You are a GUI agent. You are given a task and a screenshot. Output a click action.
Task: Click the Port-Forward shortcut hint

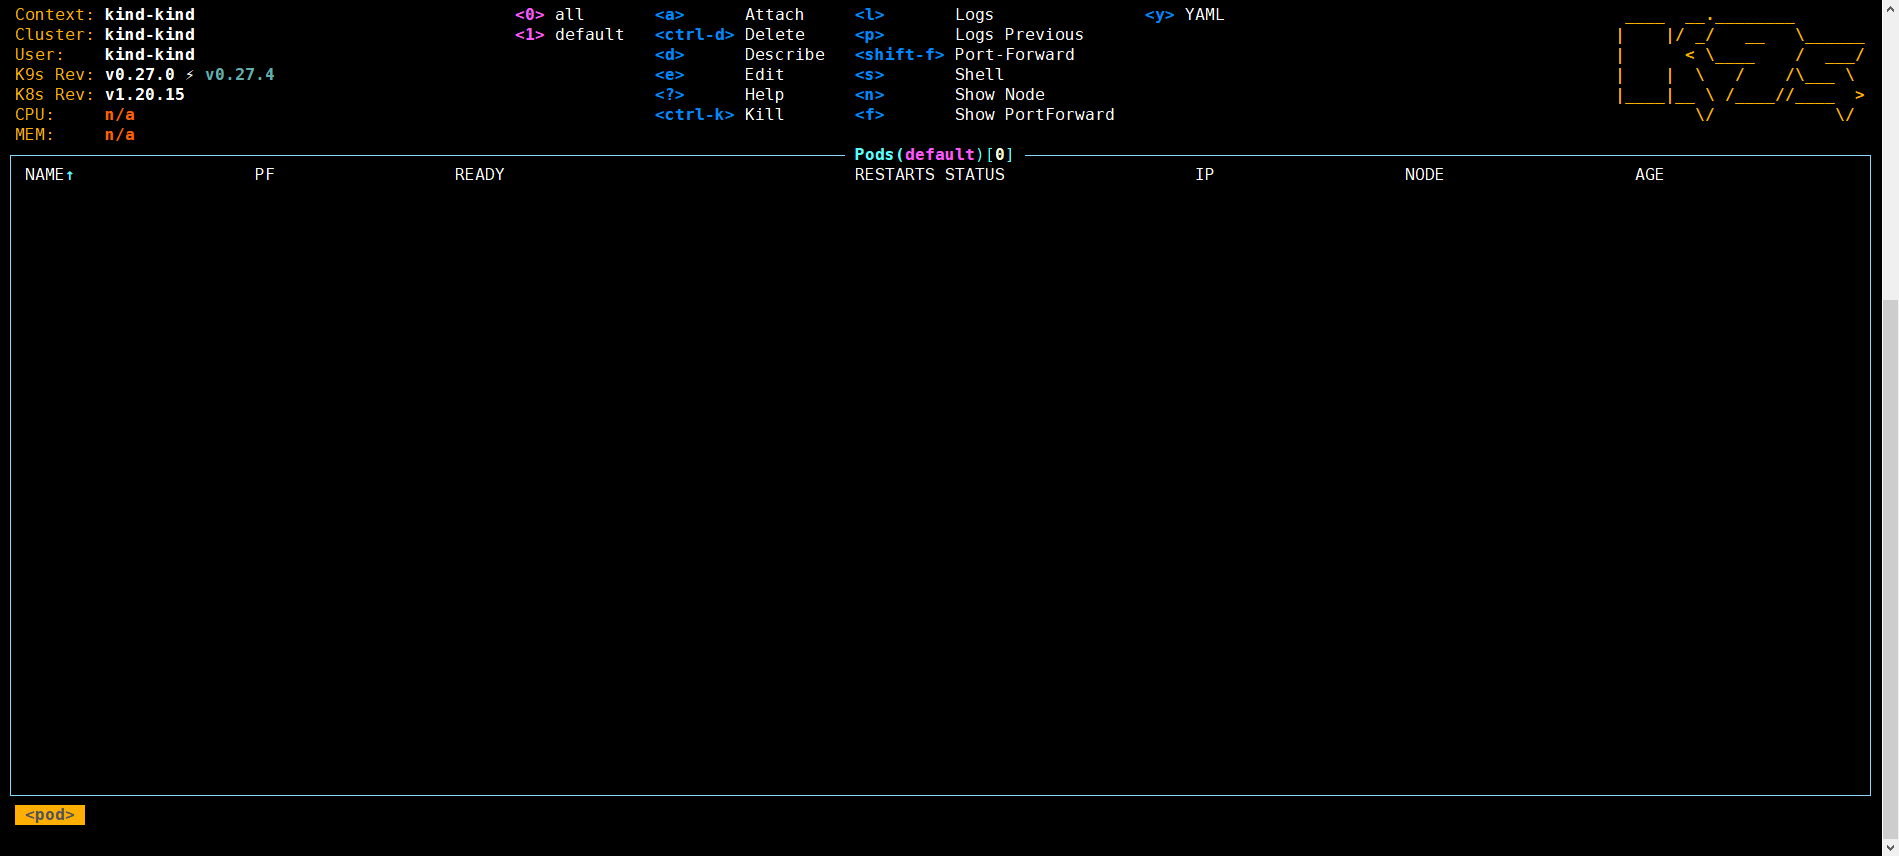coord(1014,55)
